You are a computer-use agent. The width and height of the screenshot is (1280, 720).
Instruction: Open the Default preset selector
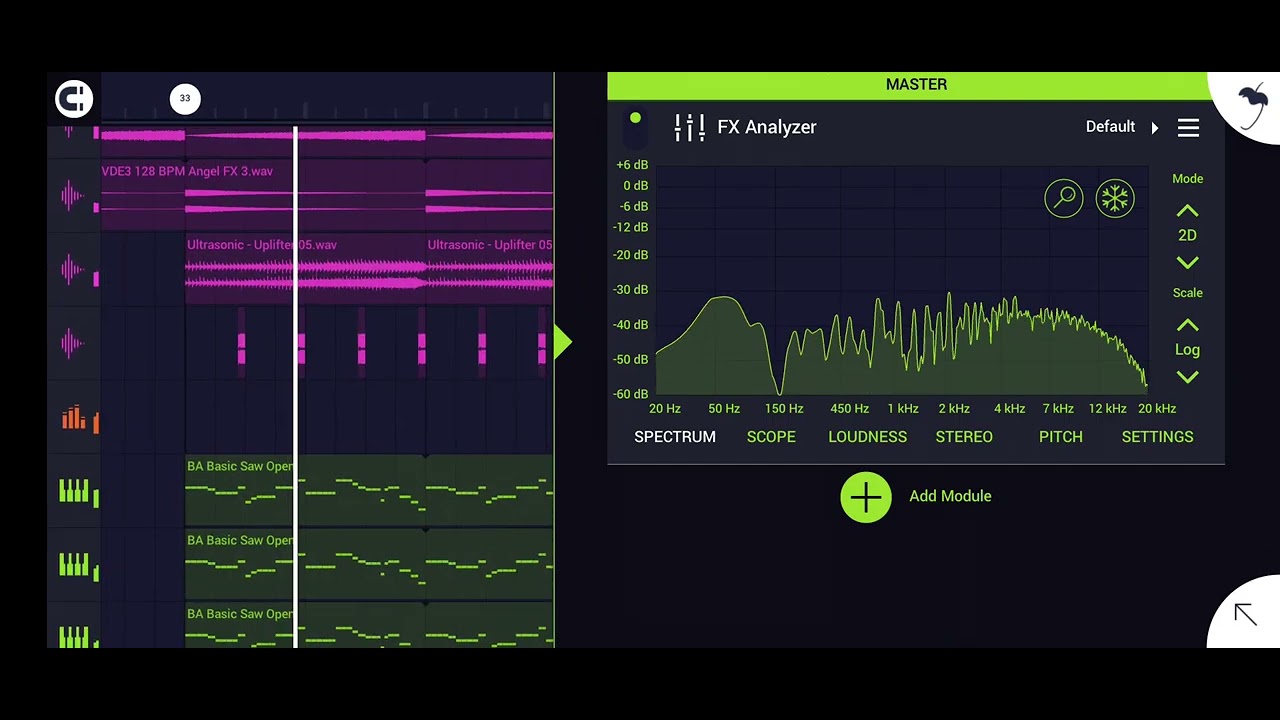point(1110,127)
